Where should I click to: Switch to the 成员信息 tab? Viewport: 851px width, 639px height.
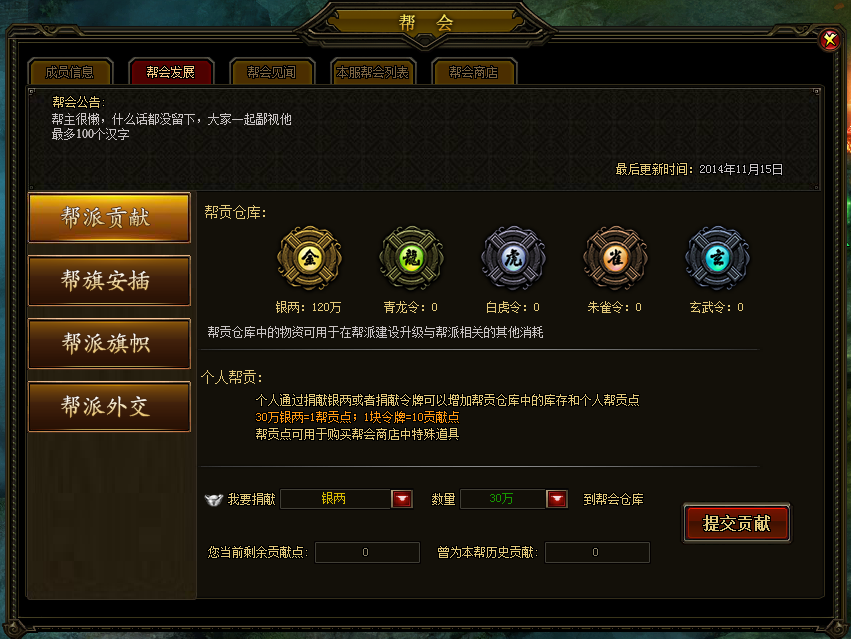click(x=70, y=72)
